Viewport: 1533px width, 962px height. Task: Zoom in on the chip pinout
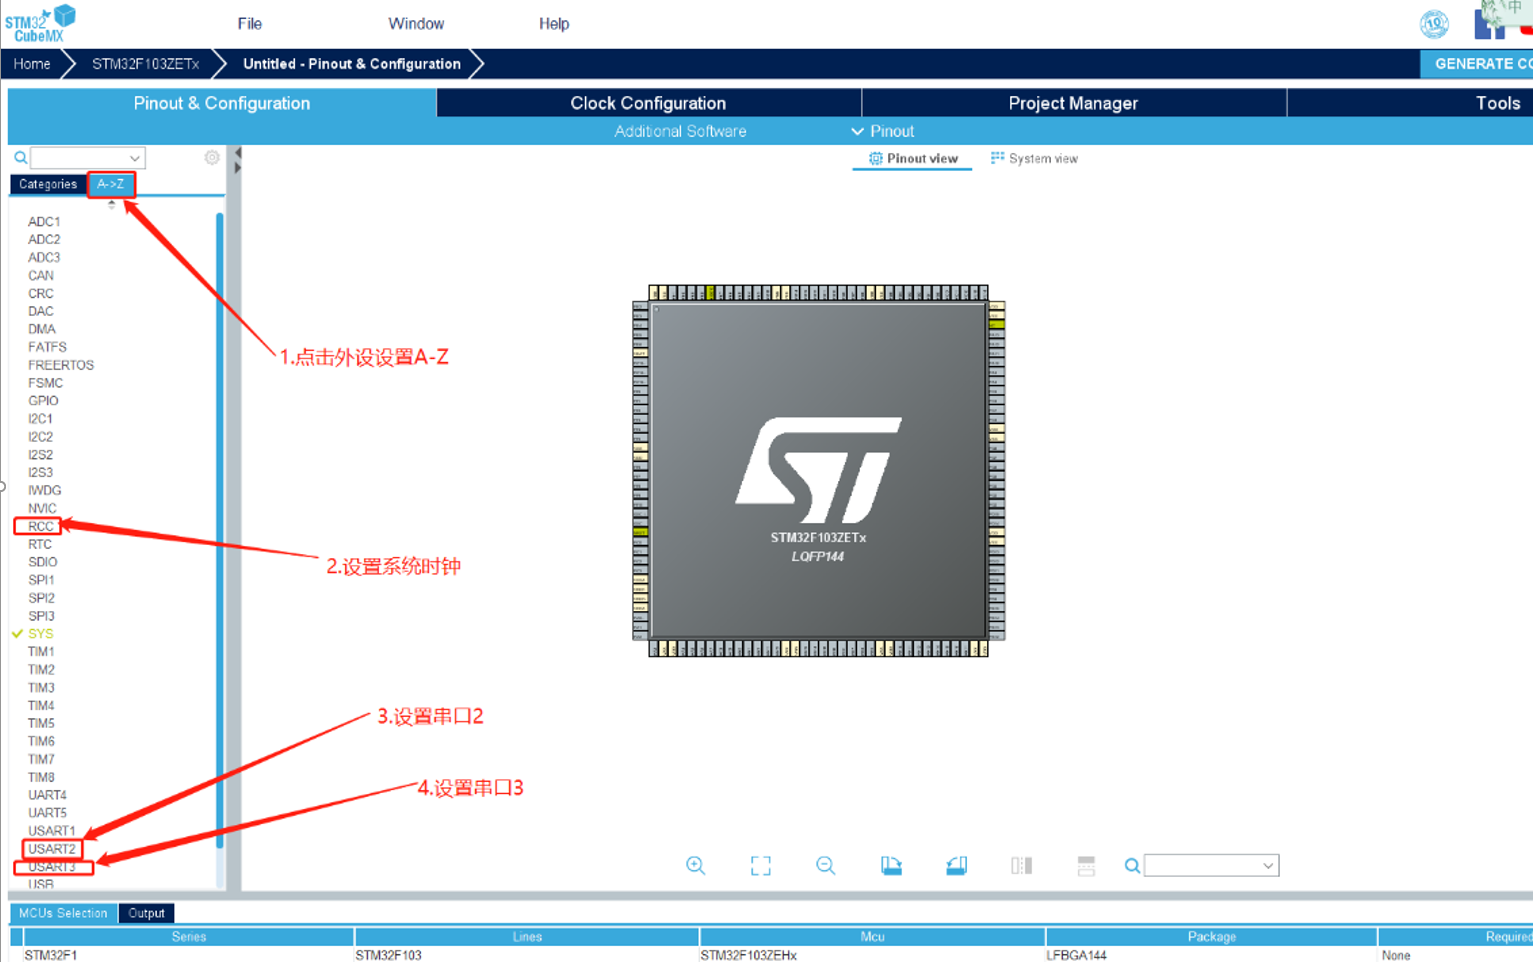pos(697,865)
